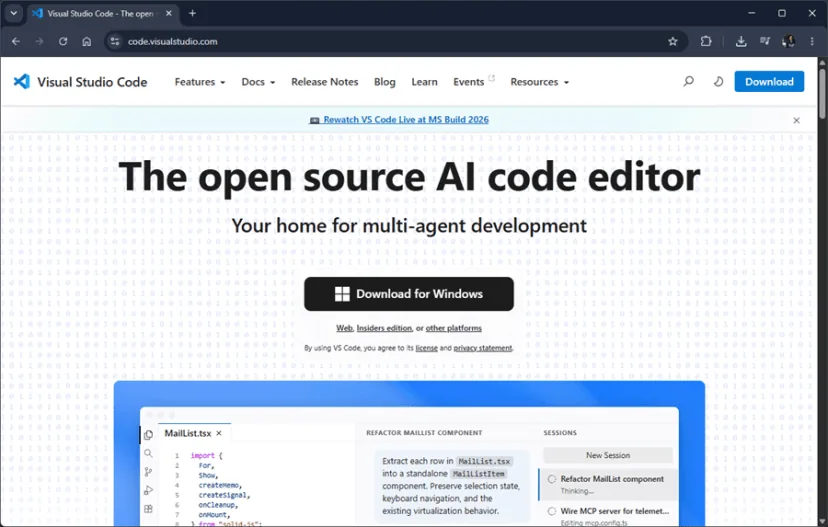Screen dimensions: 828x527
Task: Open the Insiders edition link
Action: coord(384,328)
